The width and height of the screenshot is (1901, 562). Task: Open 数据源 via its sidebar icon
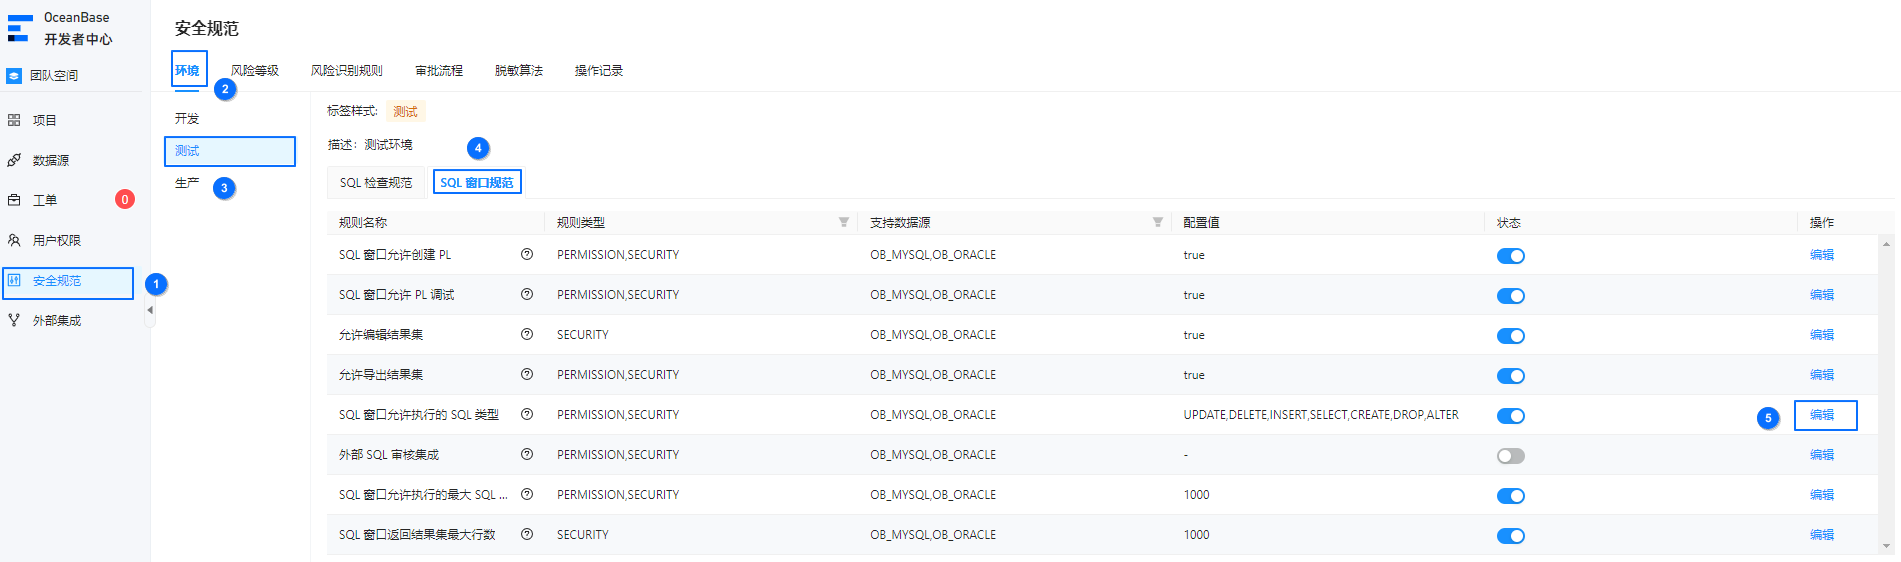(x=14, y=160)
